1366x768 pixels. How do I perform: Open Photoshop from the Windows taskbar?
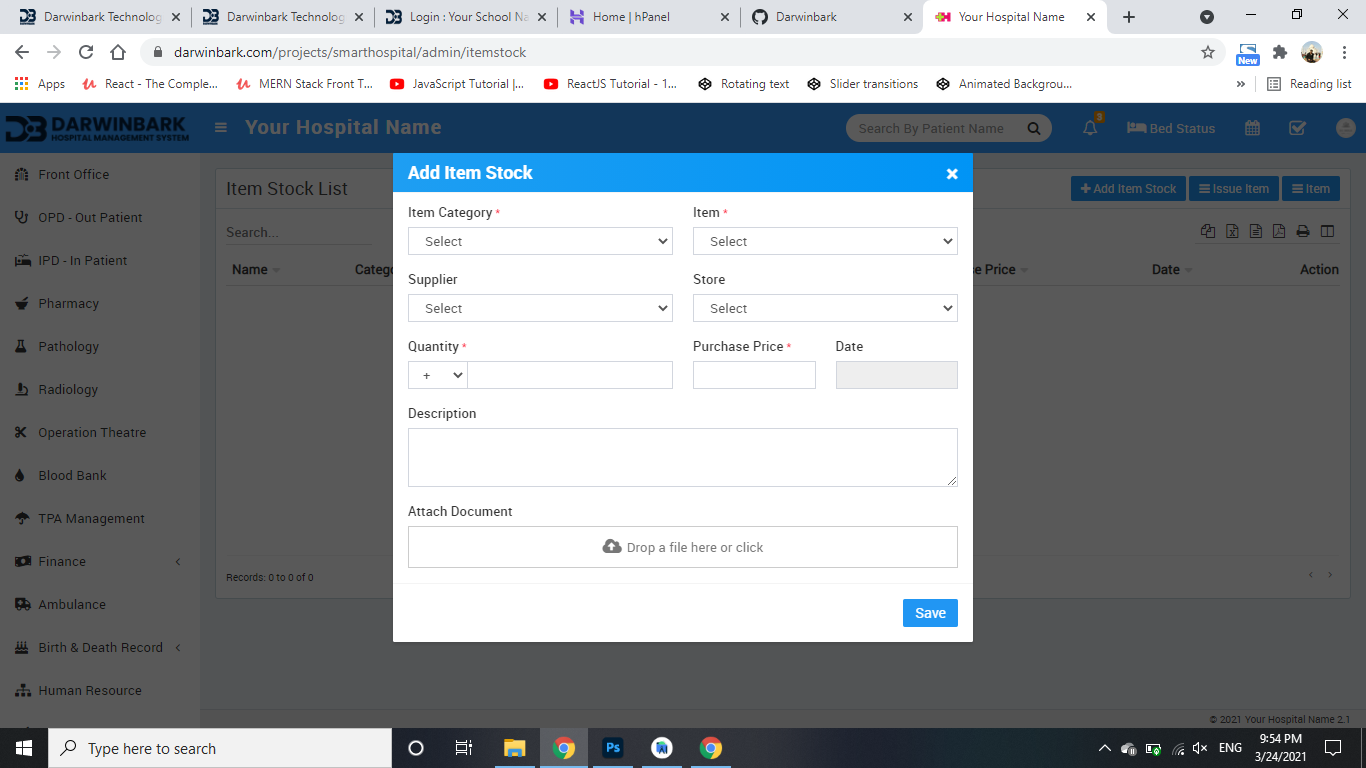613,748
